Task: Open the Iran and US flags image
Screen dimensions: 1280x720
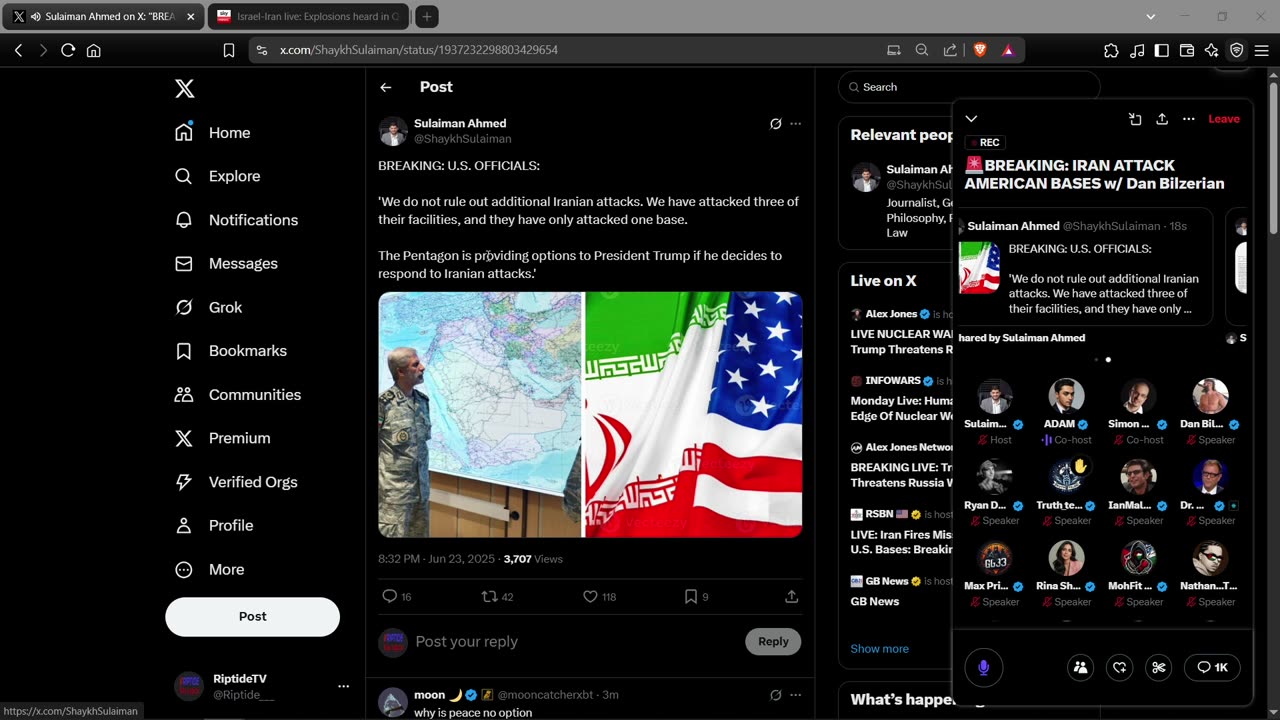Action: click(x=693, y=415)
